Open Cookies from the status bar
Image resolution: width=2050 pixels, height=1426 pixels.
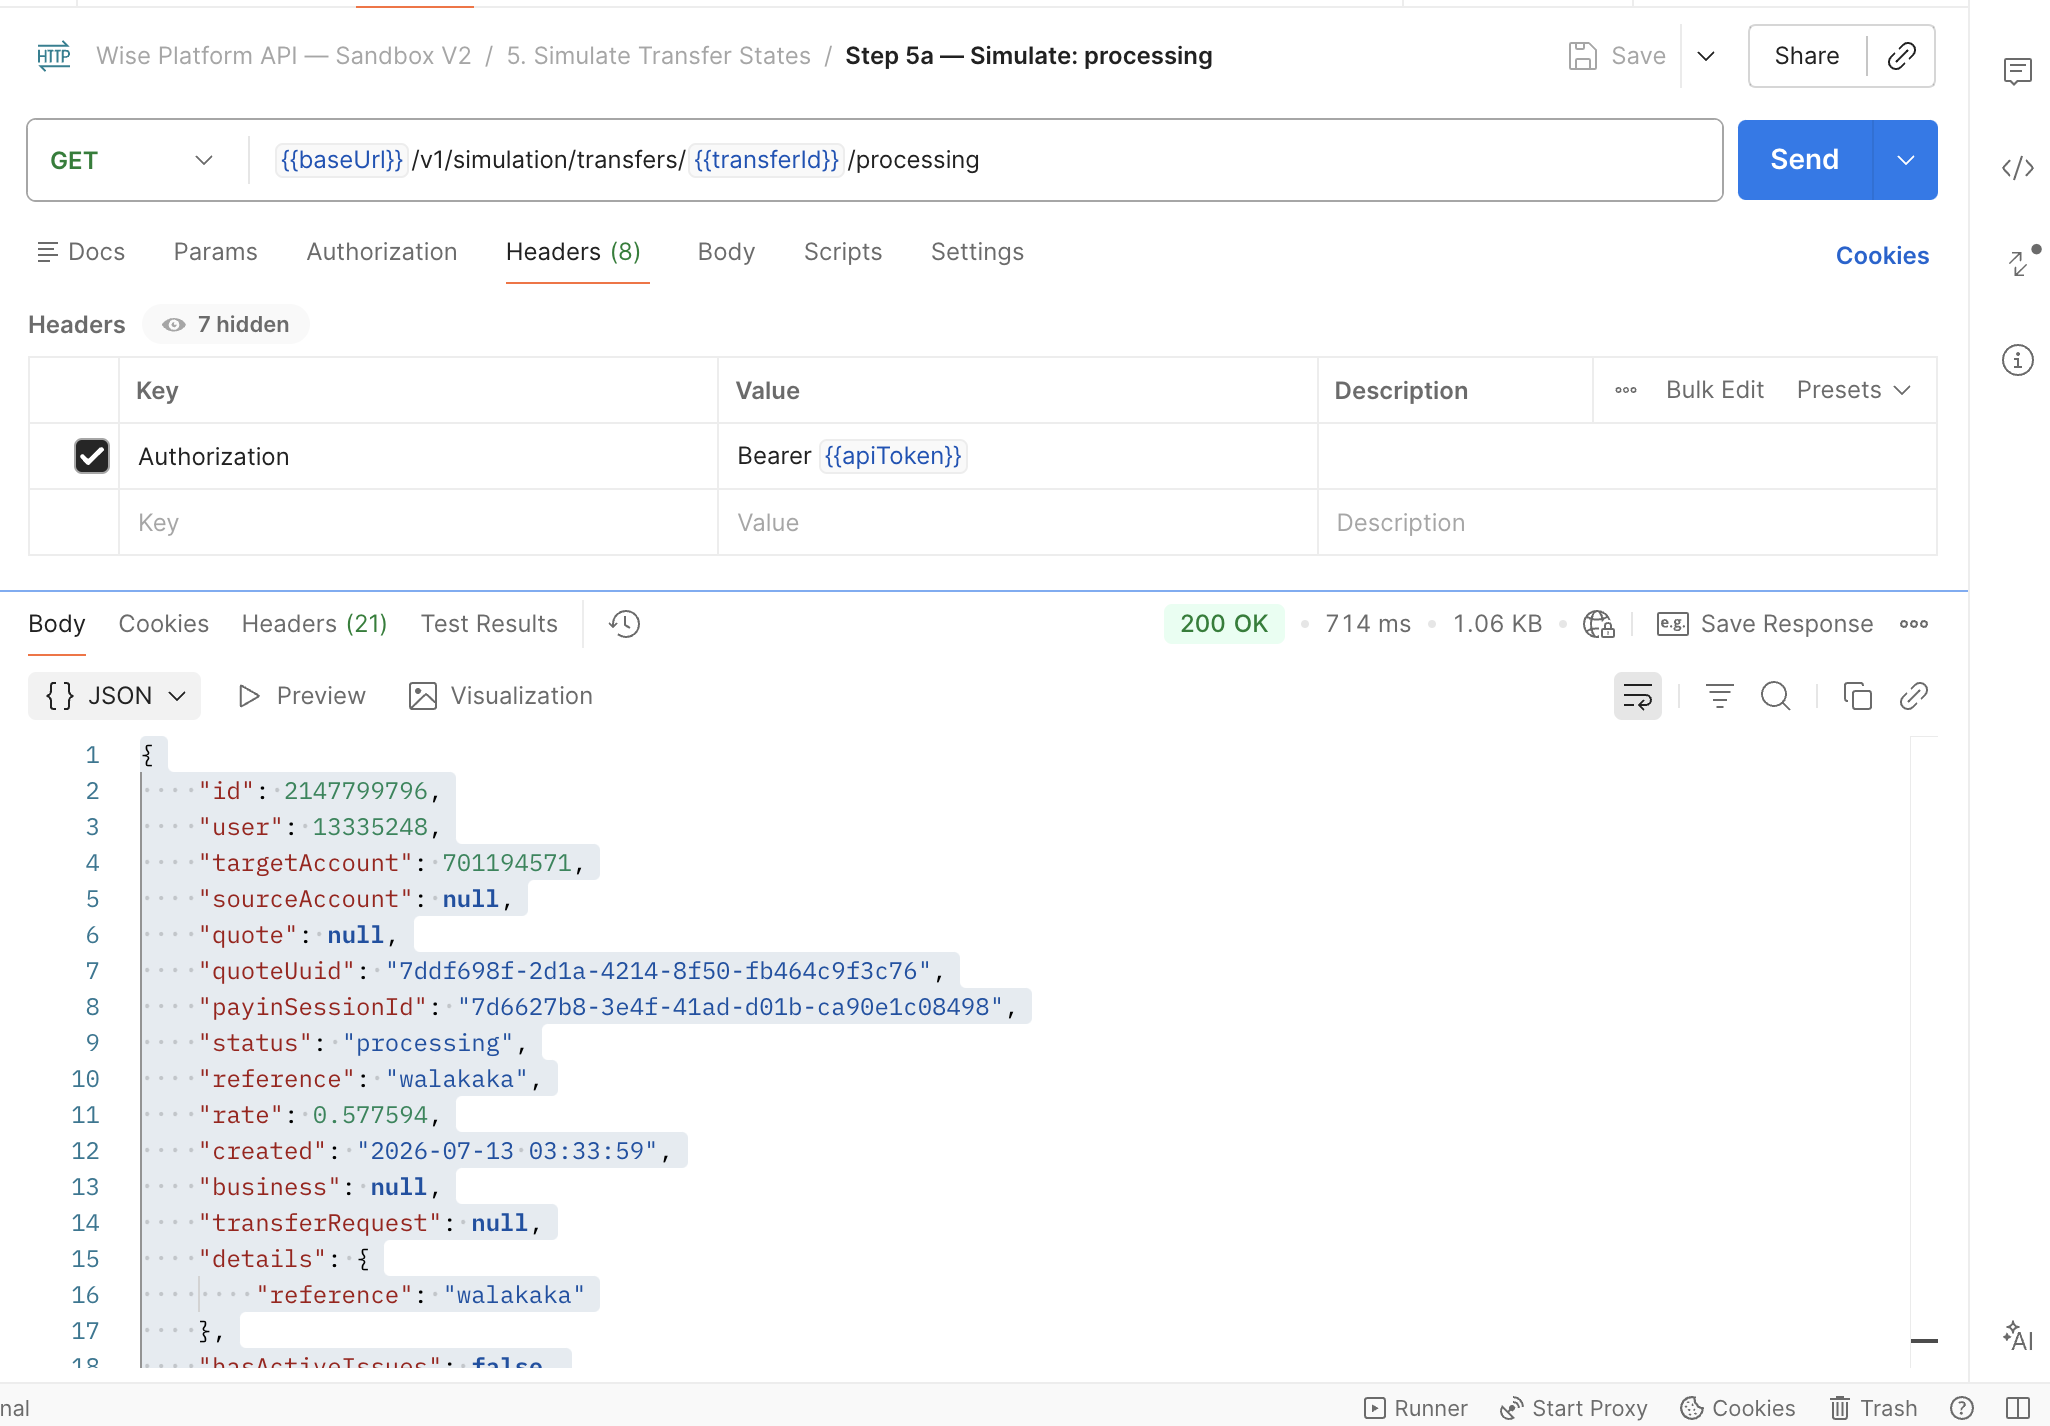(x=1738, y=1408)
